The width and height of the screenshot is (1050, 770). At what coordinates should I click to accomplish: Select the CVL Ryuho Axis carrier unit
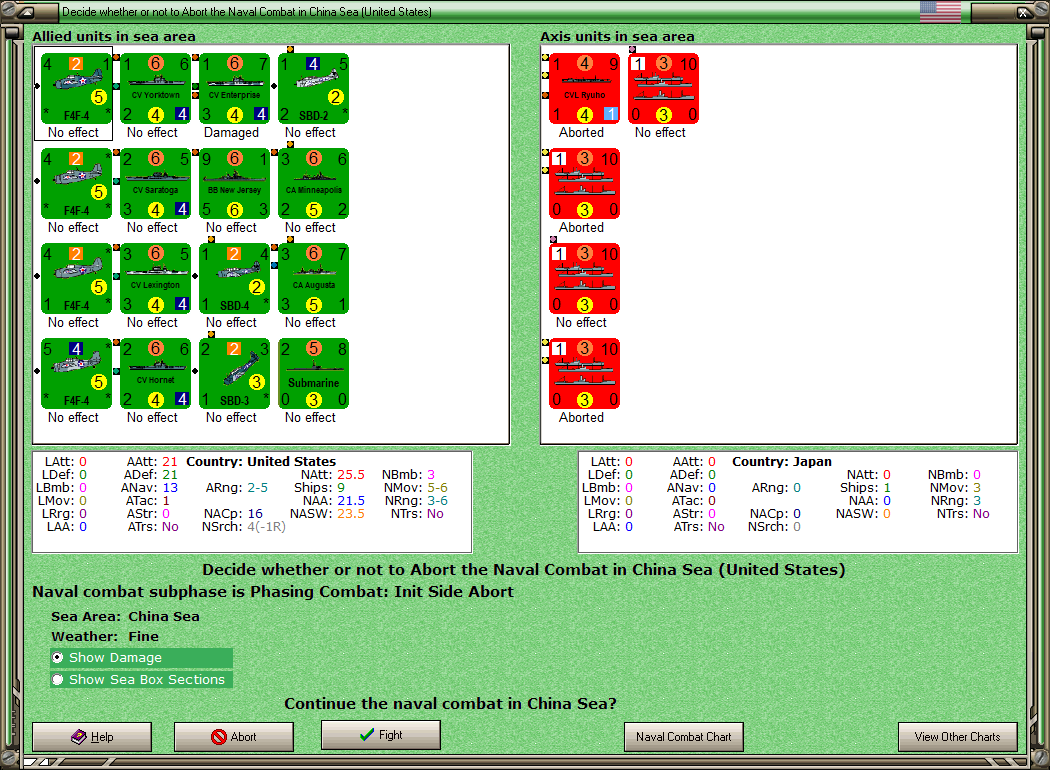pos(585,88)
